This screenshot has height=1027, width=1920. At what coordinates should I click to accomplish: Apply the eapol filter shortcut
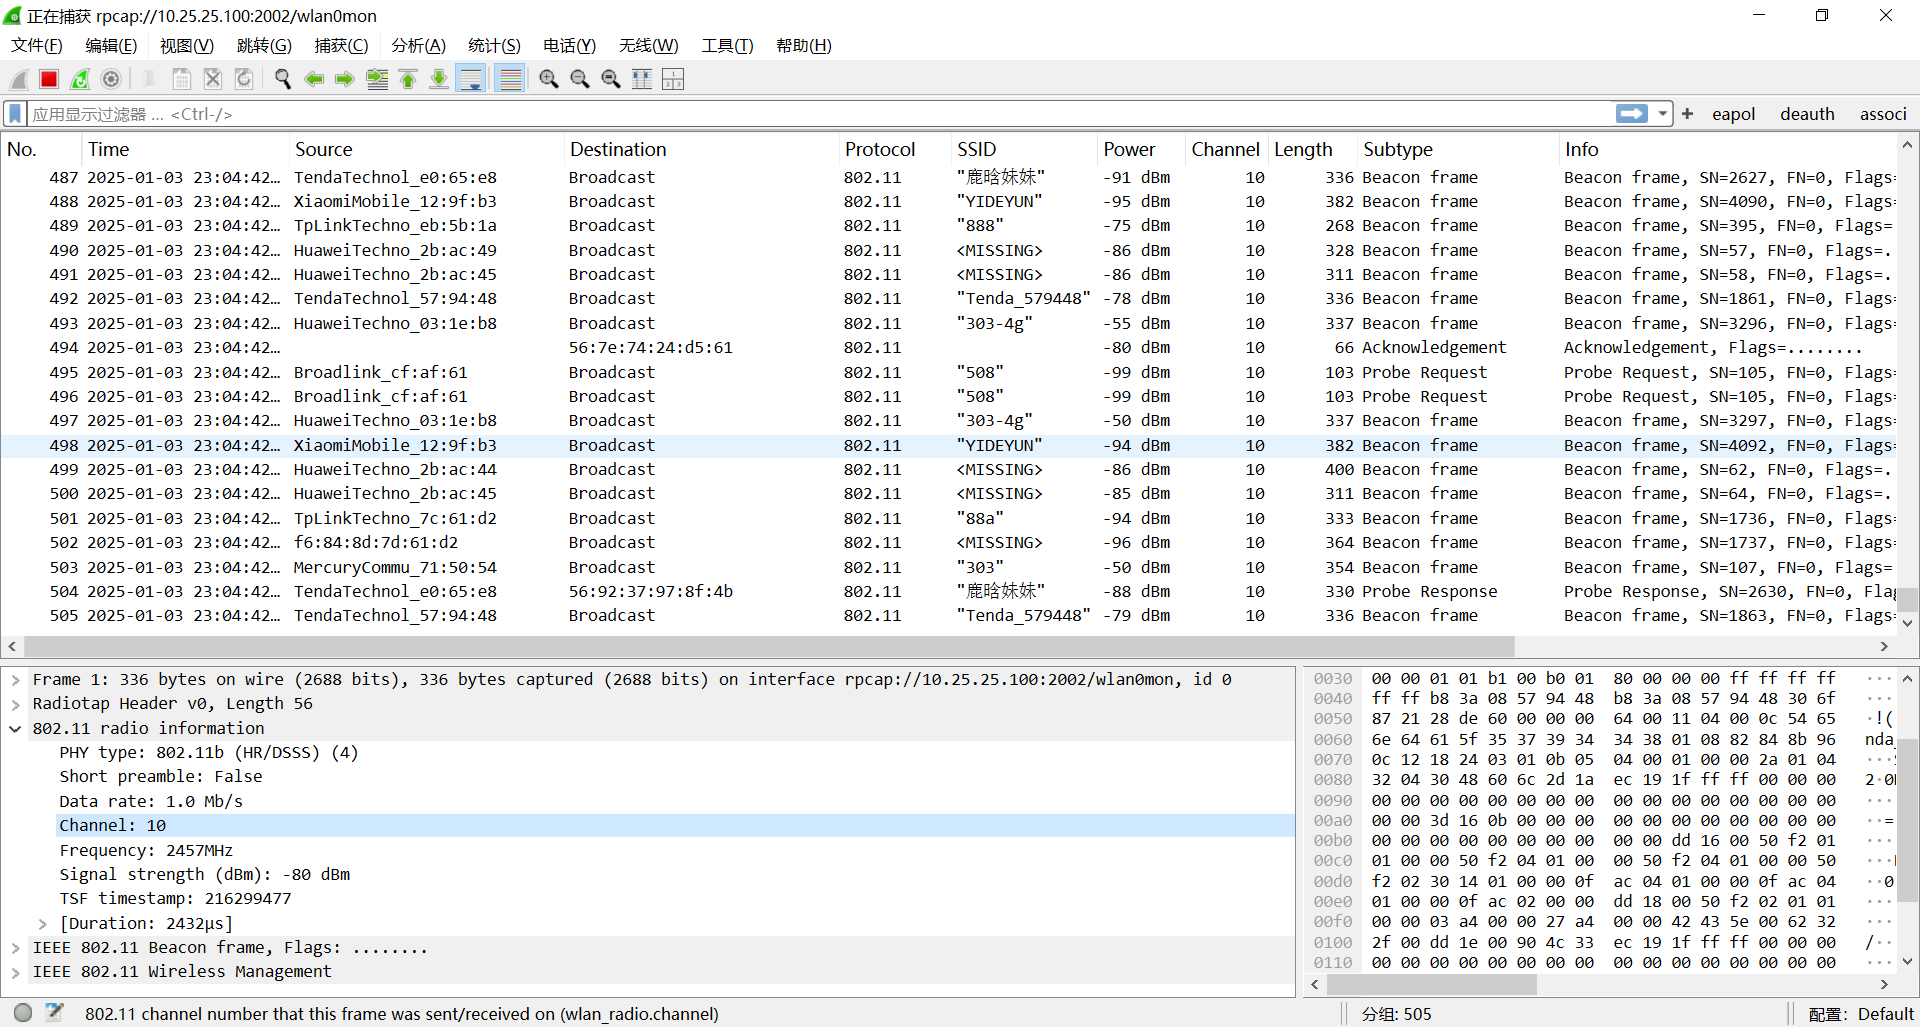[x=1733, y=113]
